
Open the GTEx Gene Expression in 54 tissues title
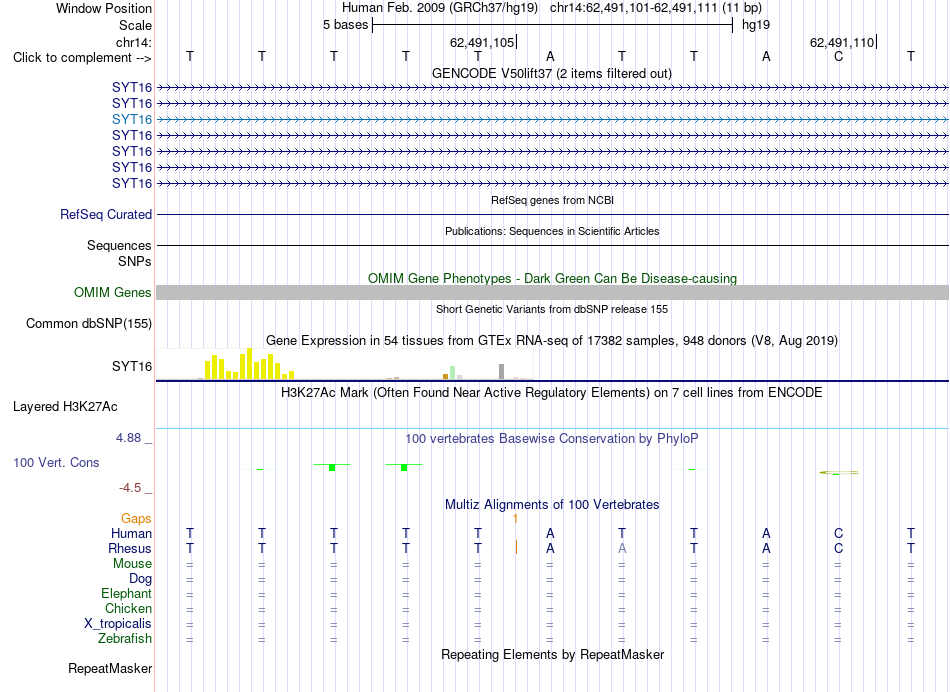552,341
